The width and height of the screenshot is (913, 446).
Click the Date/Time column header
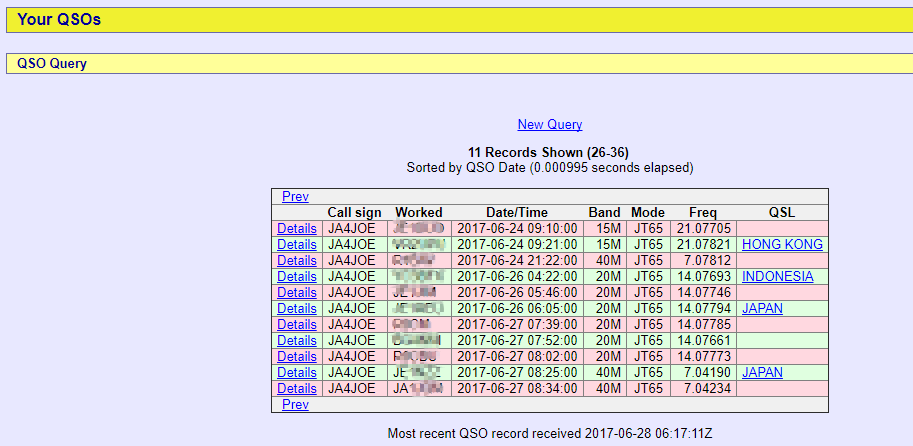(517, 213)
